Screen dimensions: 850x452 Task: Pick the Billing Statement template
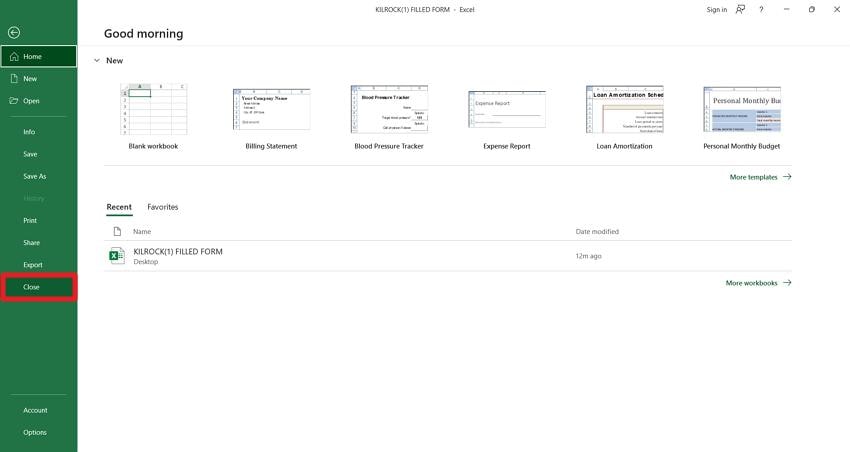coord(271,109)
